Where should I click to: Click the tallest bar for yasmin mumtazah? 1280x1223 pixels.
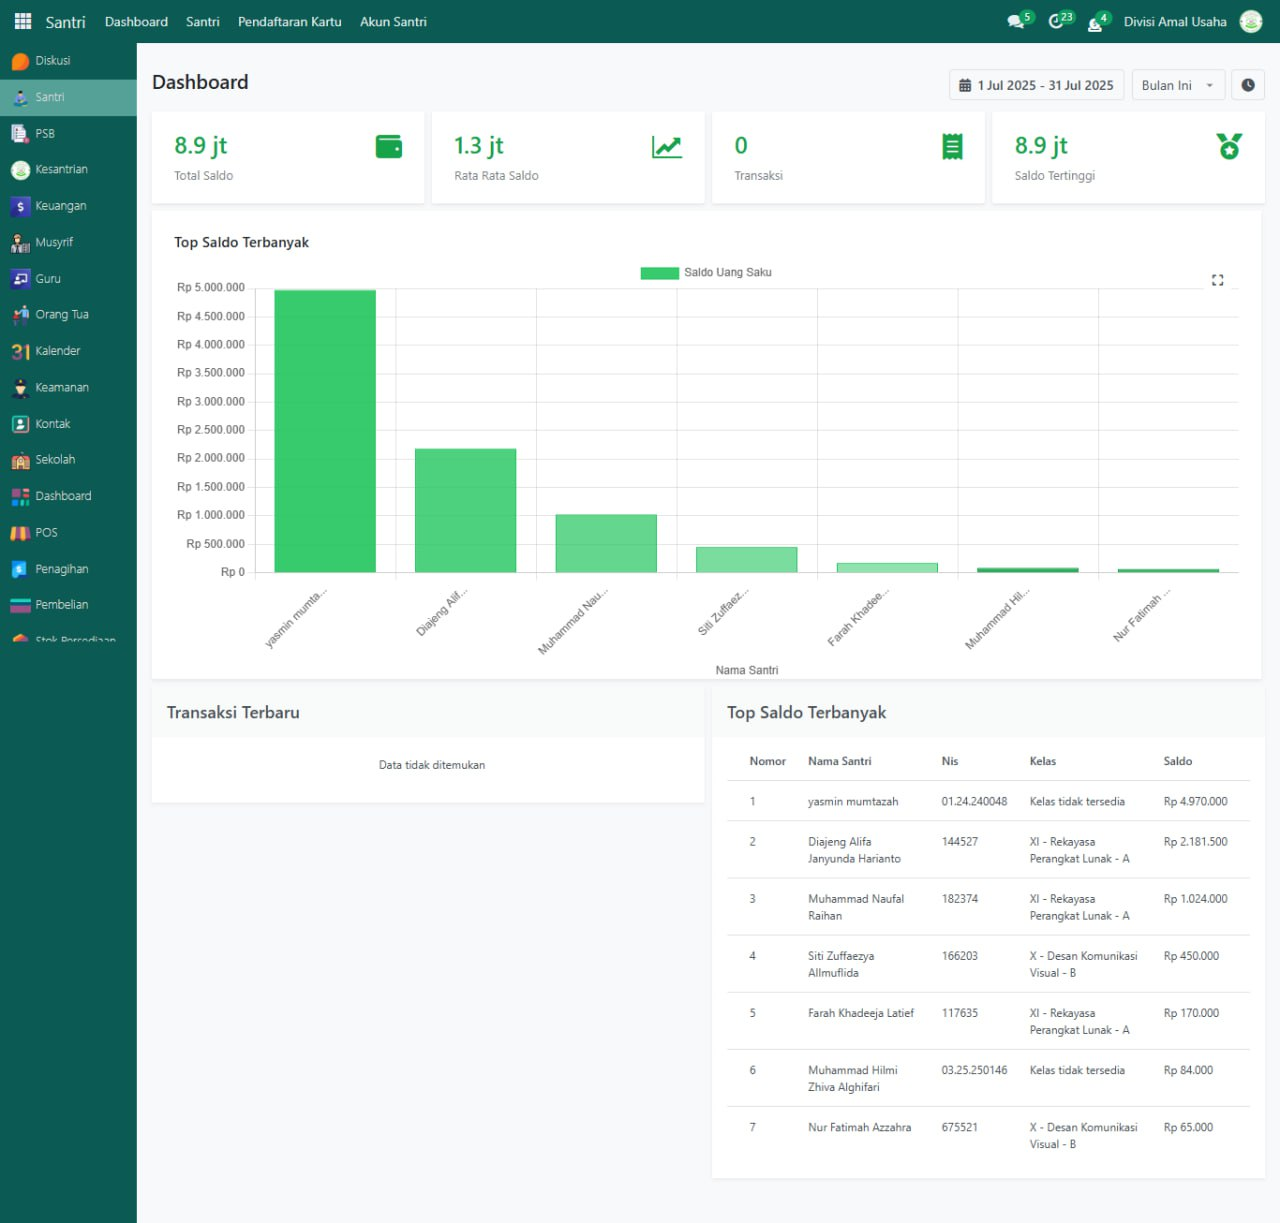coord(325,430)
